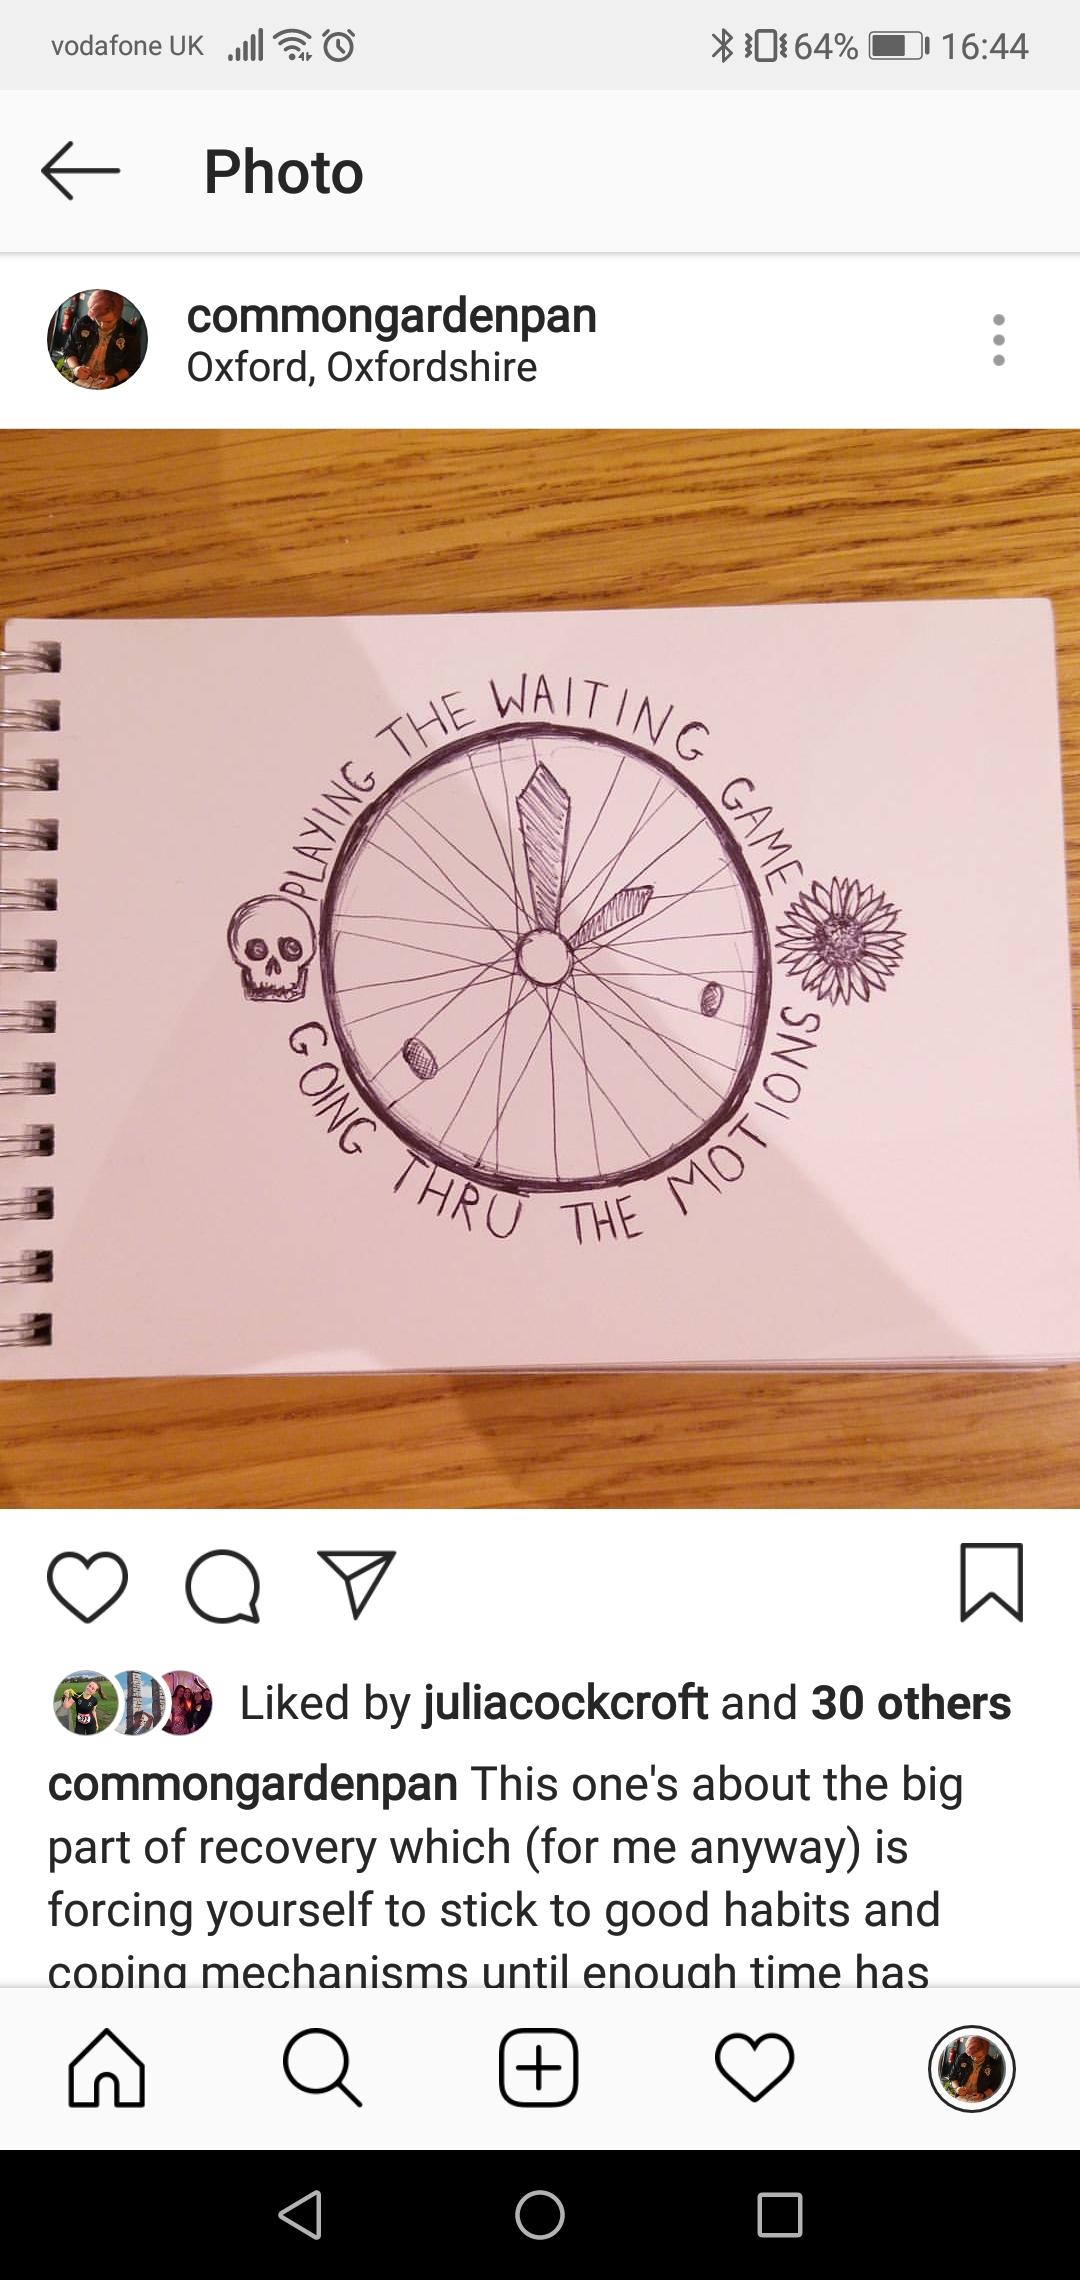The width and height of the screenshot is (1080, 2280).
Task: Like the post with heart icon
Action: [88, 1586]
